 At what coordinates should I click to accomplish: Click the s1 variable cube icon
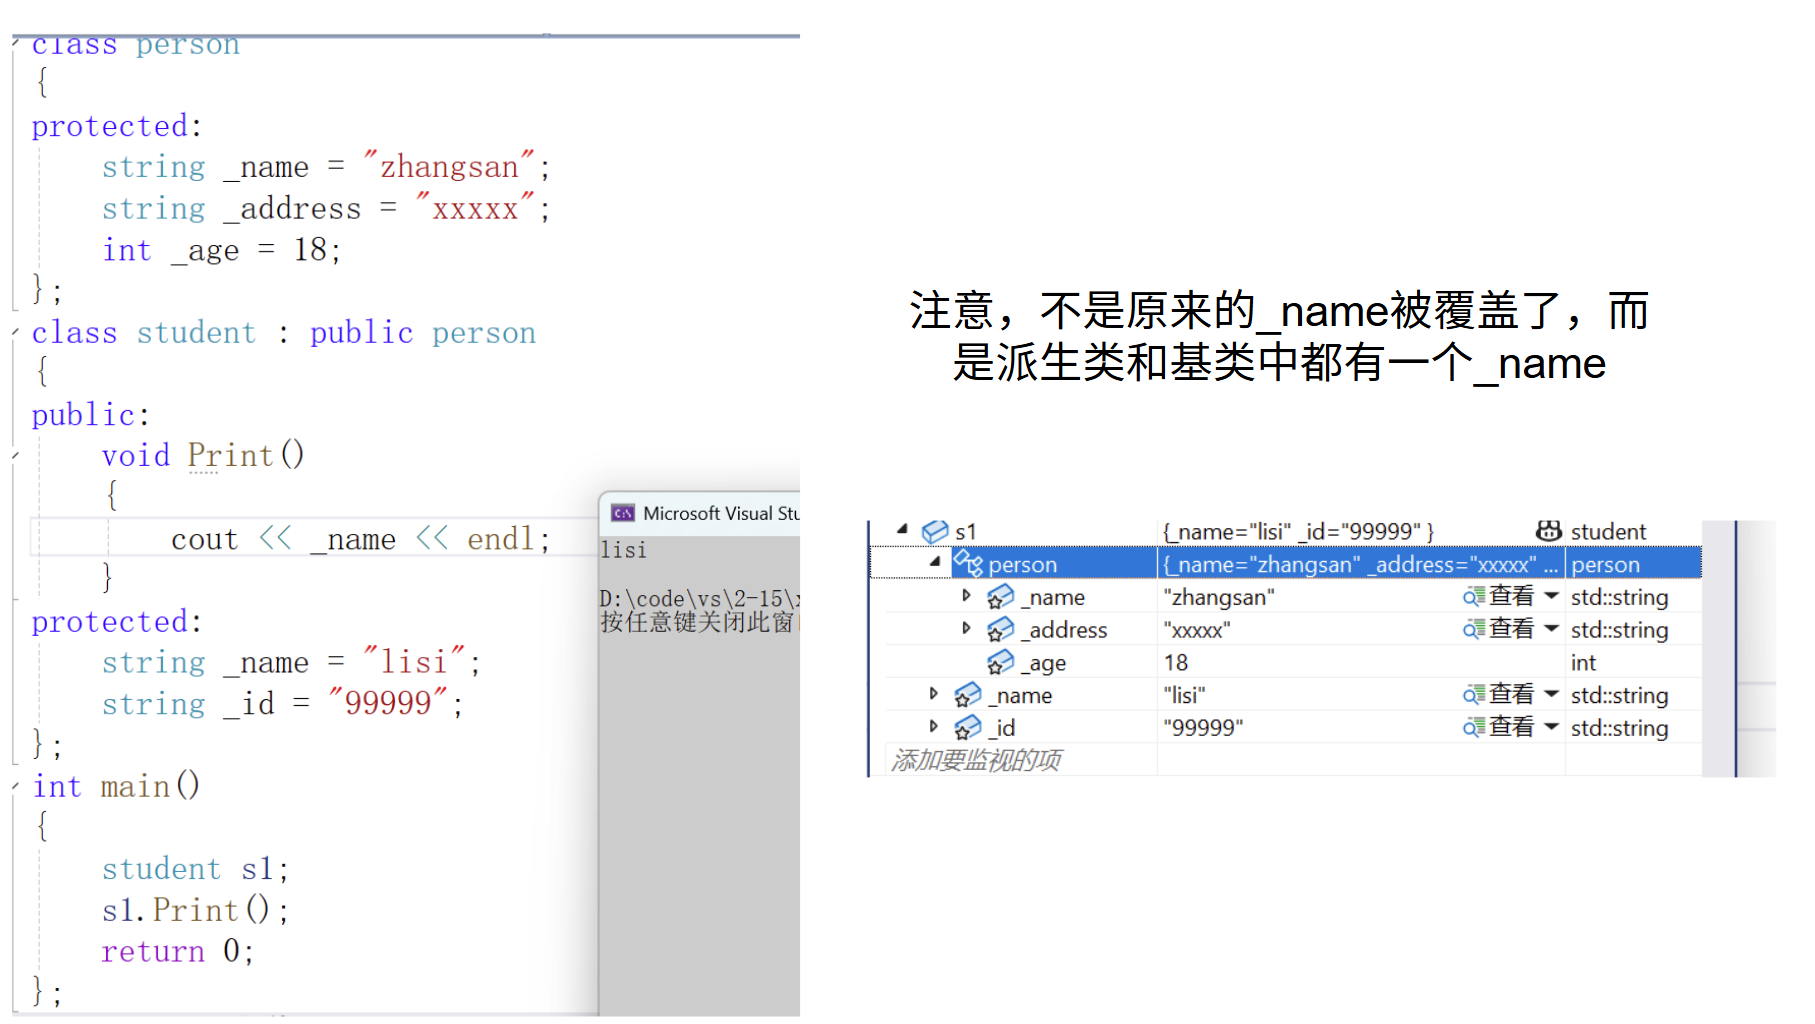tap(935, 531)
